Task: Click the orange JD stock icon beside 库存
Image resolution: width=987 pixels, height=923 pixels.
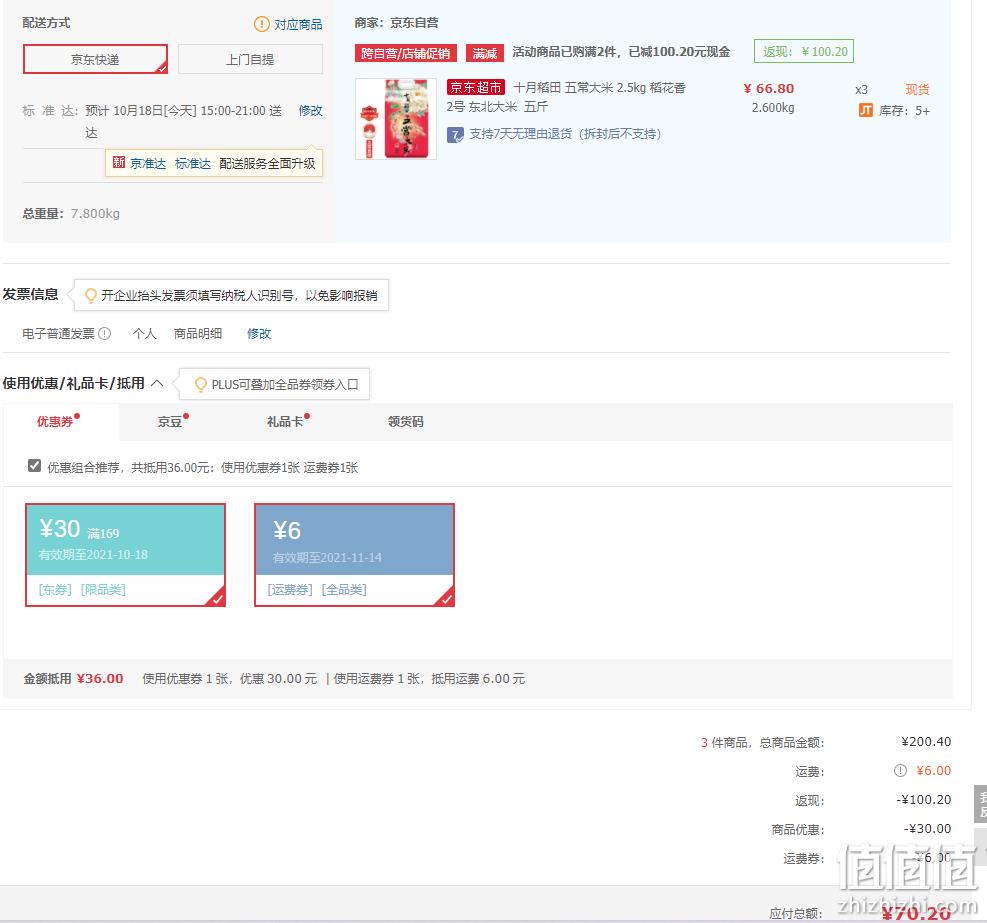Action: click(866, 111)
